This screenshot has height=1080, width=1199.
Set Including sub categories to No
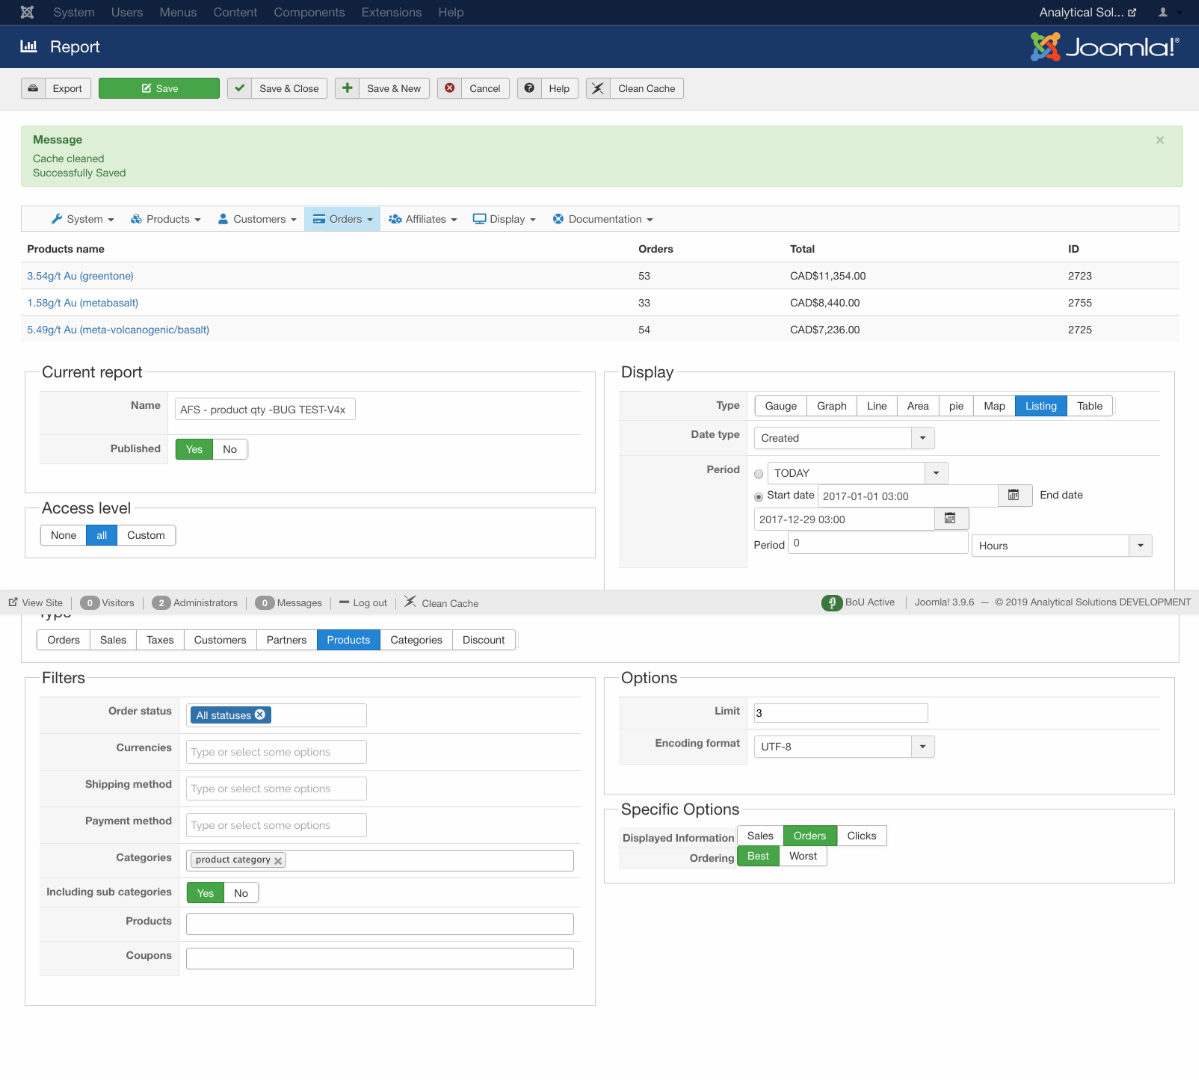pos(241,893)
